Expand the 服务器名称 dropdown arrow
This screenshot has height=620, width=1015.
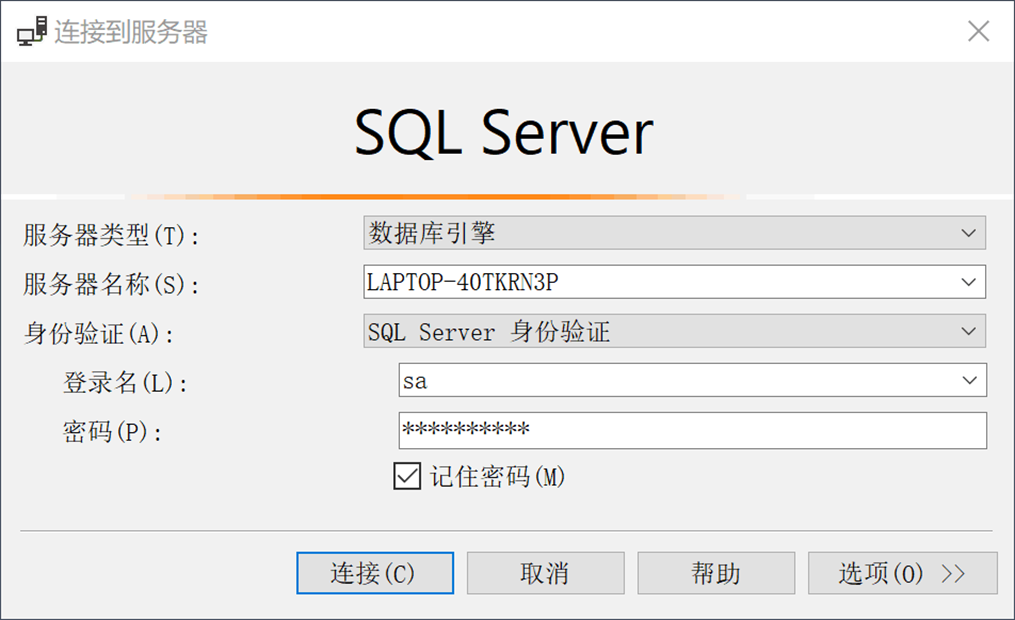968,282
